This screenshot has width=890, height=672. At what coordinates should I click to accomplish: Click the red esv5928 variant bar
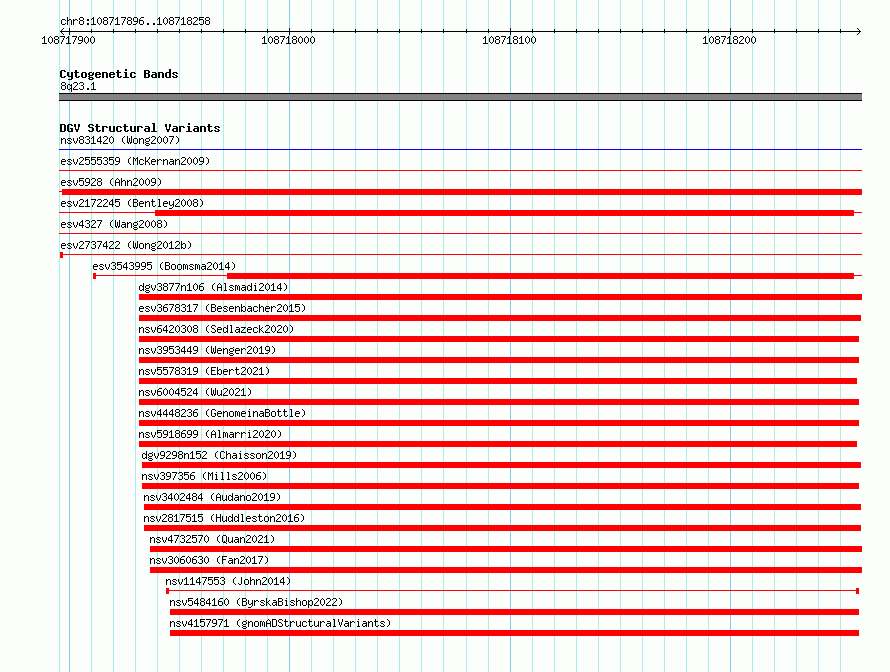(461, 192)
